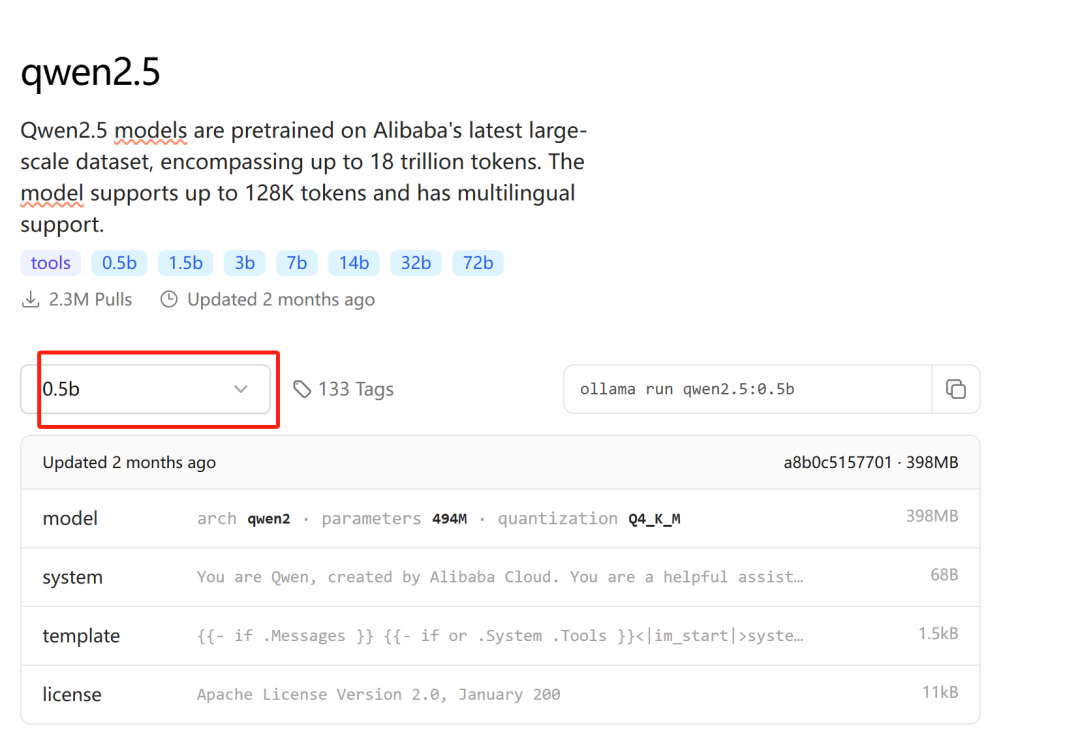Click the 494M parameters value
Screen dimensions: 1080x754
449,519
